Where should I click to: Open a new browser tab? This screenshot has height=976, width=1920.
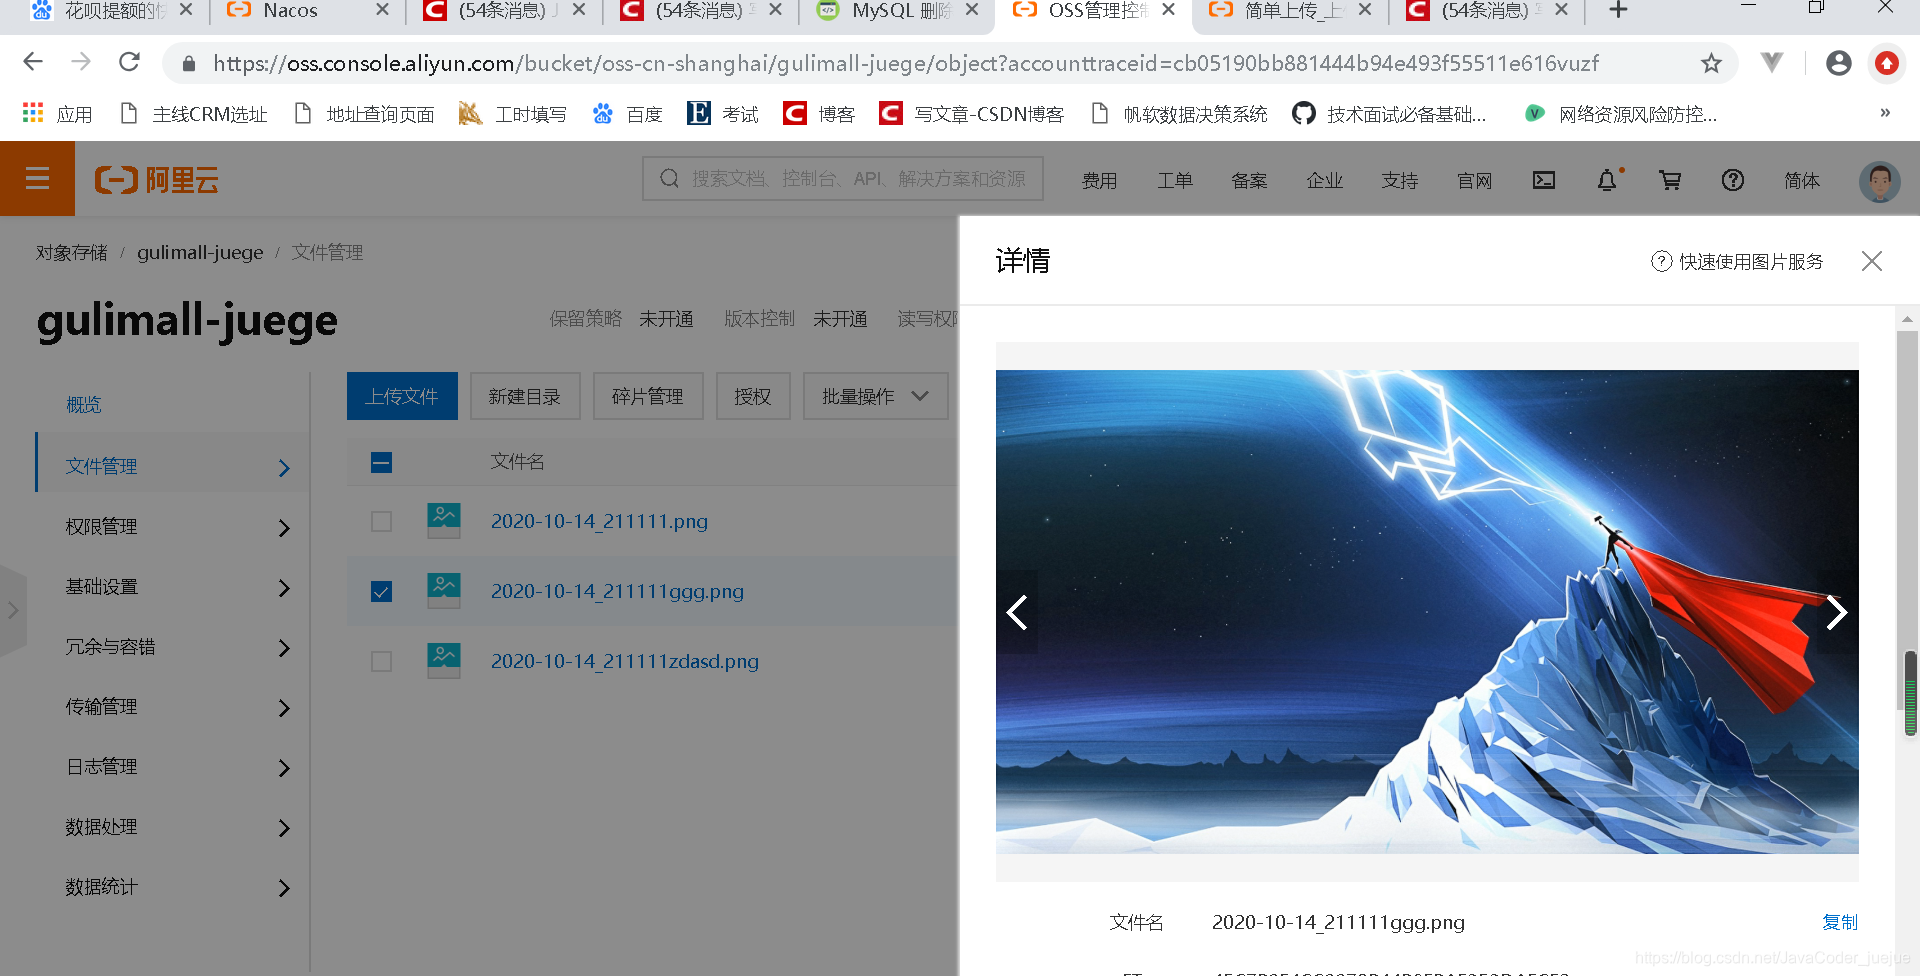(1619, 11)
